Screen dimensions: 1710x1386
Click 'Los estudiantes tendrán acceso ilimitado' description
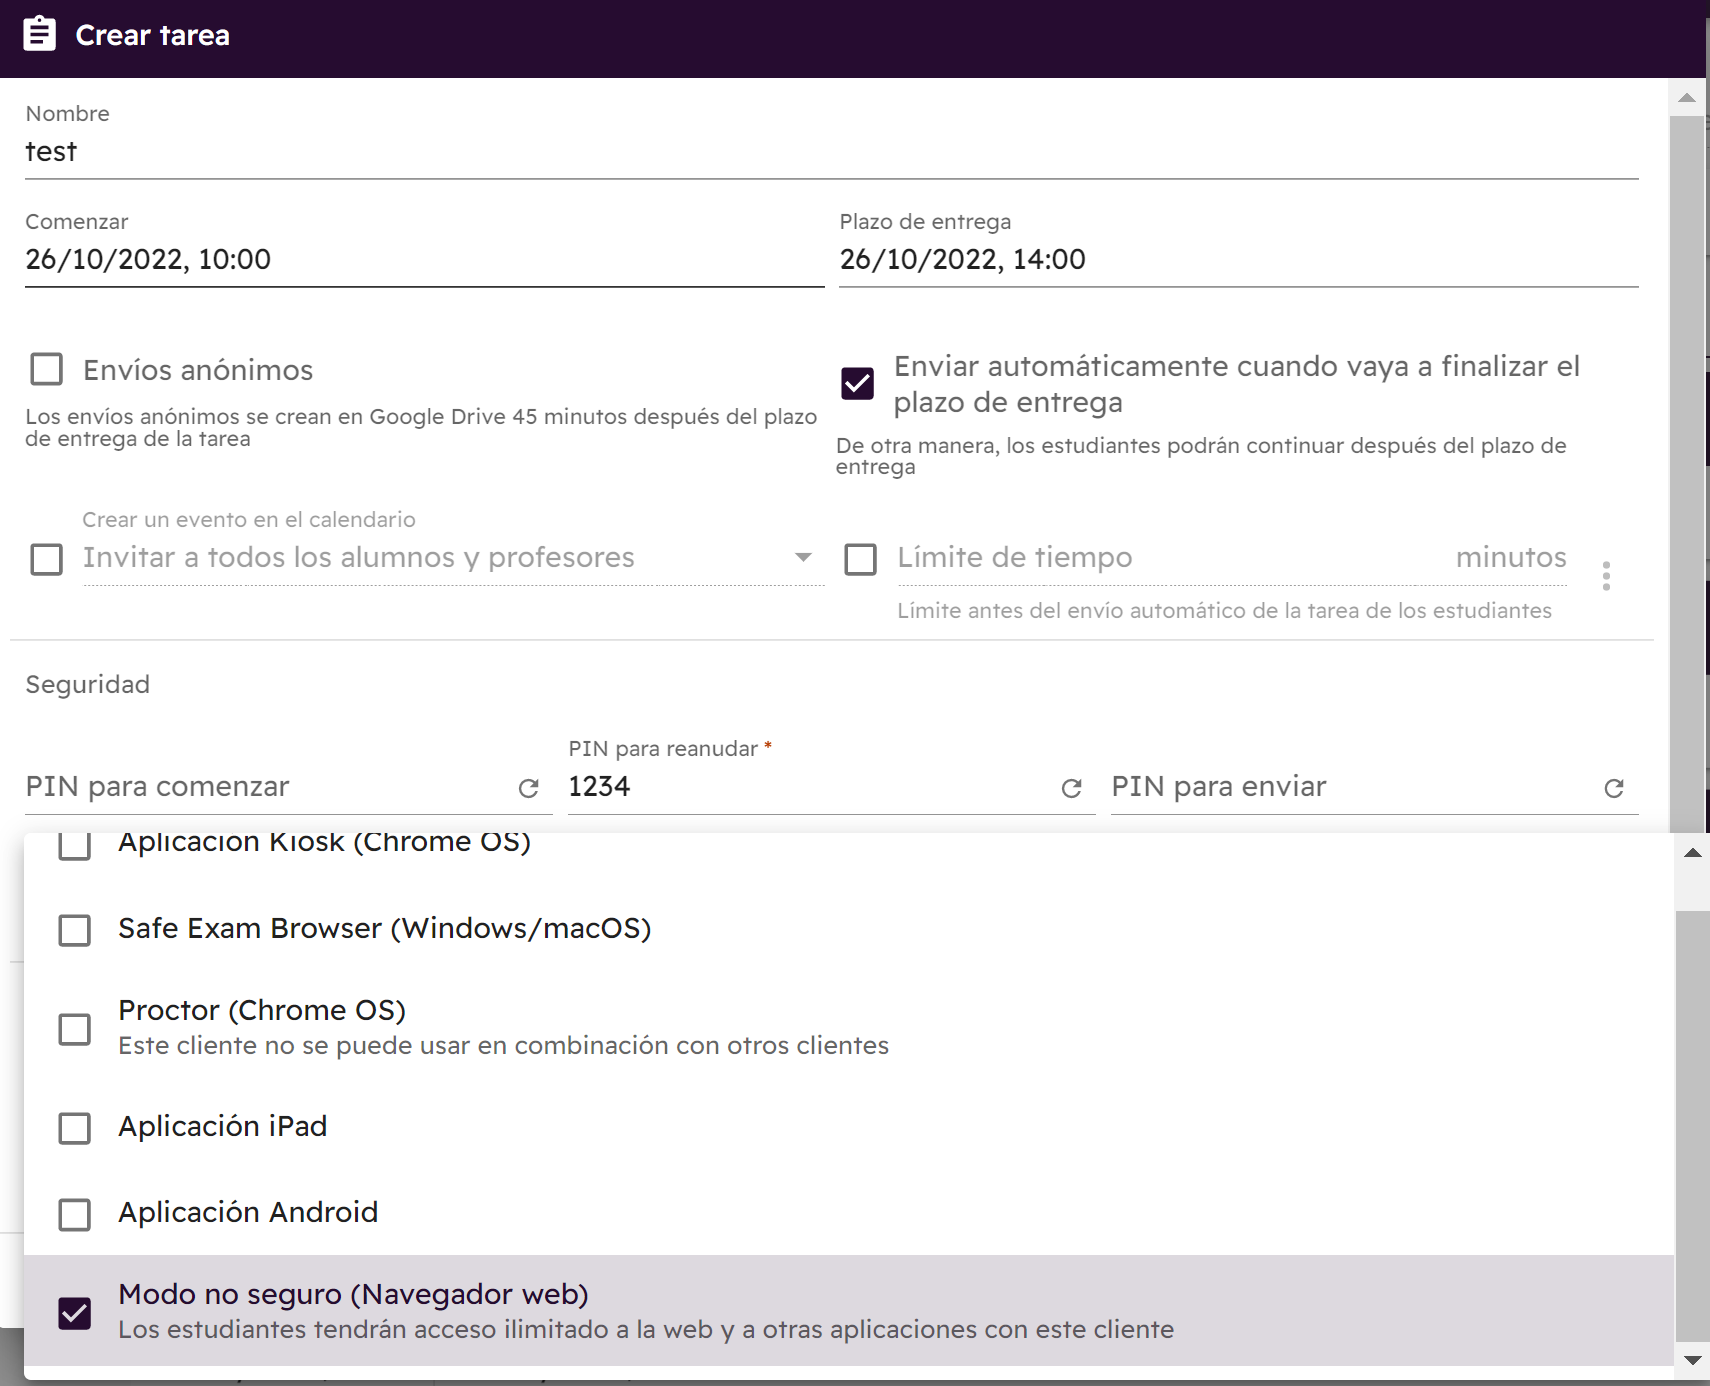[646, 1330]
